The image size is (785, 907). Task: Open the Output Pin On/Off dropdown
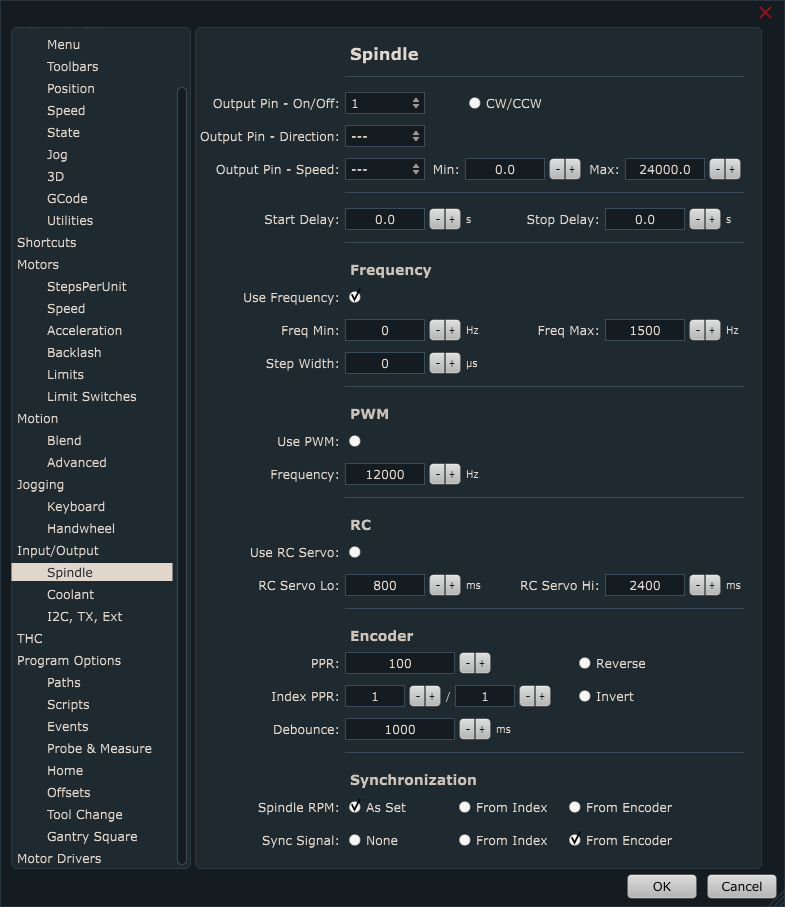[x=385, y=104]
